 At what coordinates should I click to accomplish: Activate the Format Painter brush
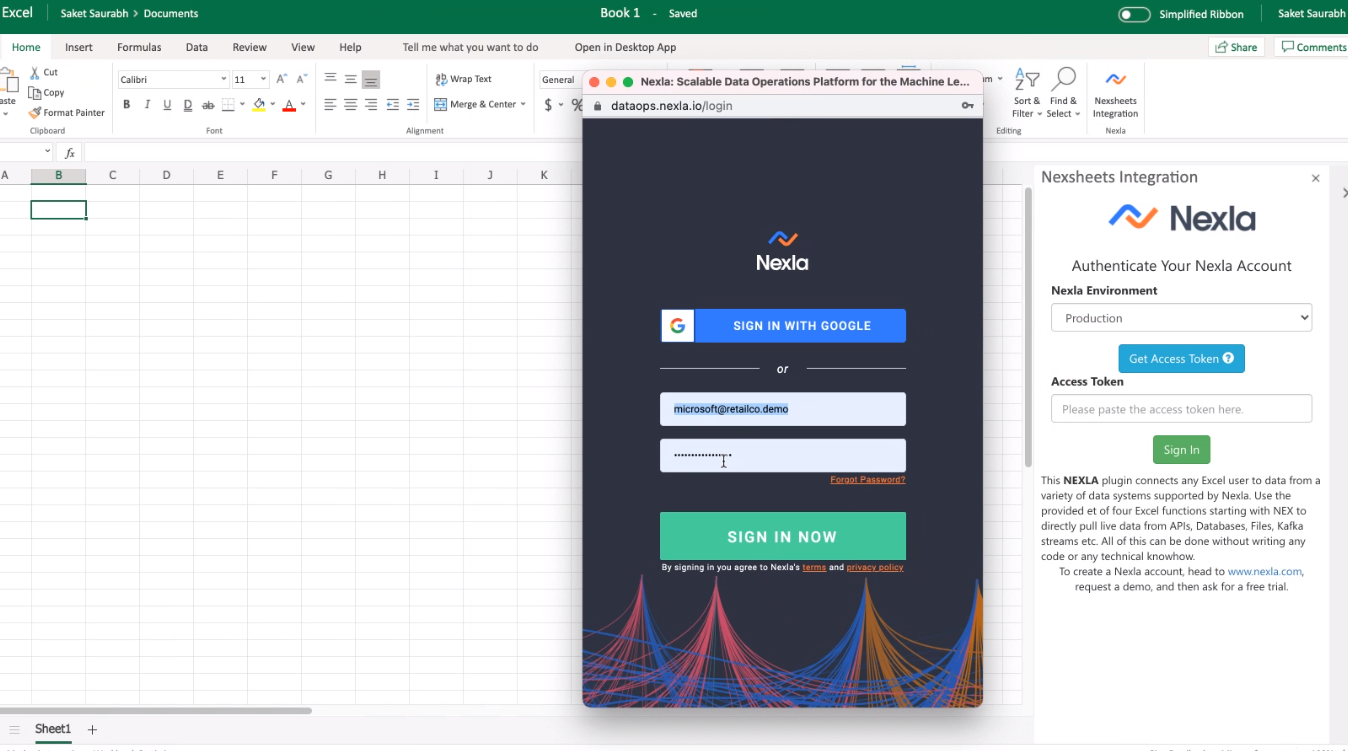coord(35,113)
